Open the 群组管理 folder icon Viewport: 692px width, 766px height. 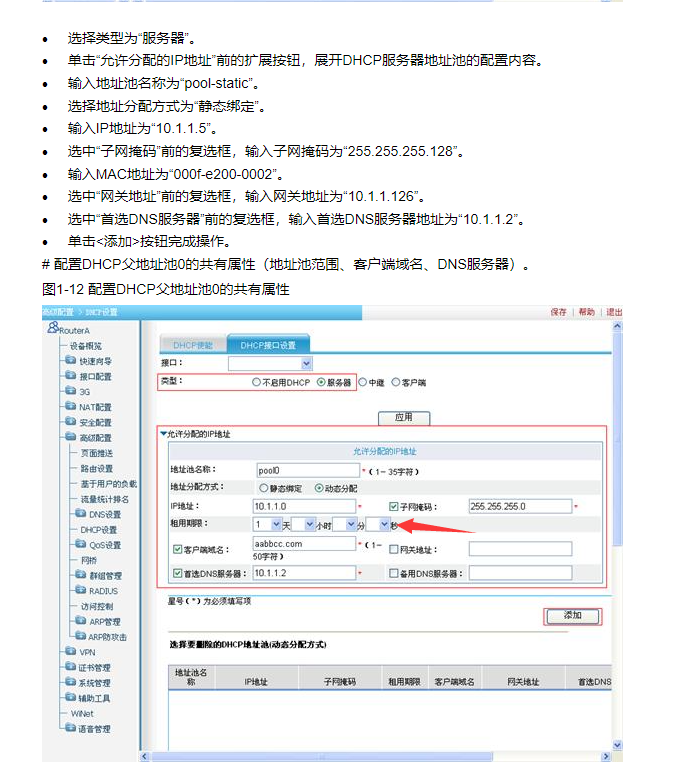[81, 575]
